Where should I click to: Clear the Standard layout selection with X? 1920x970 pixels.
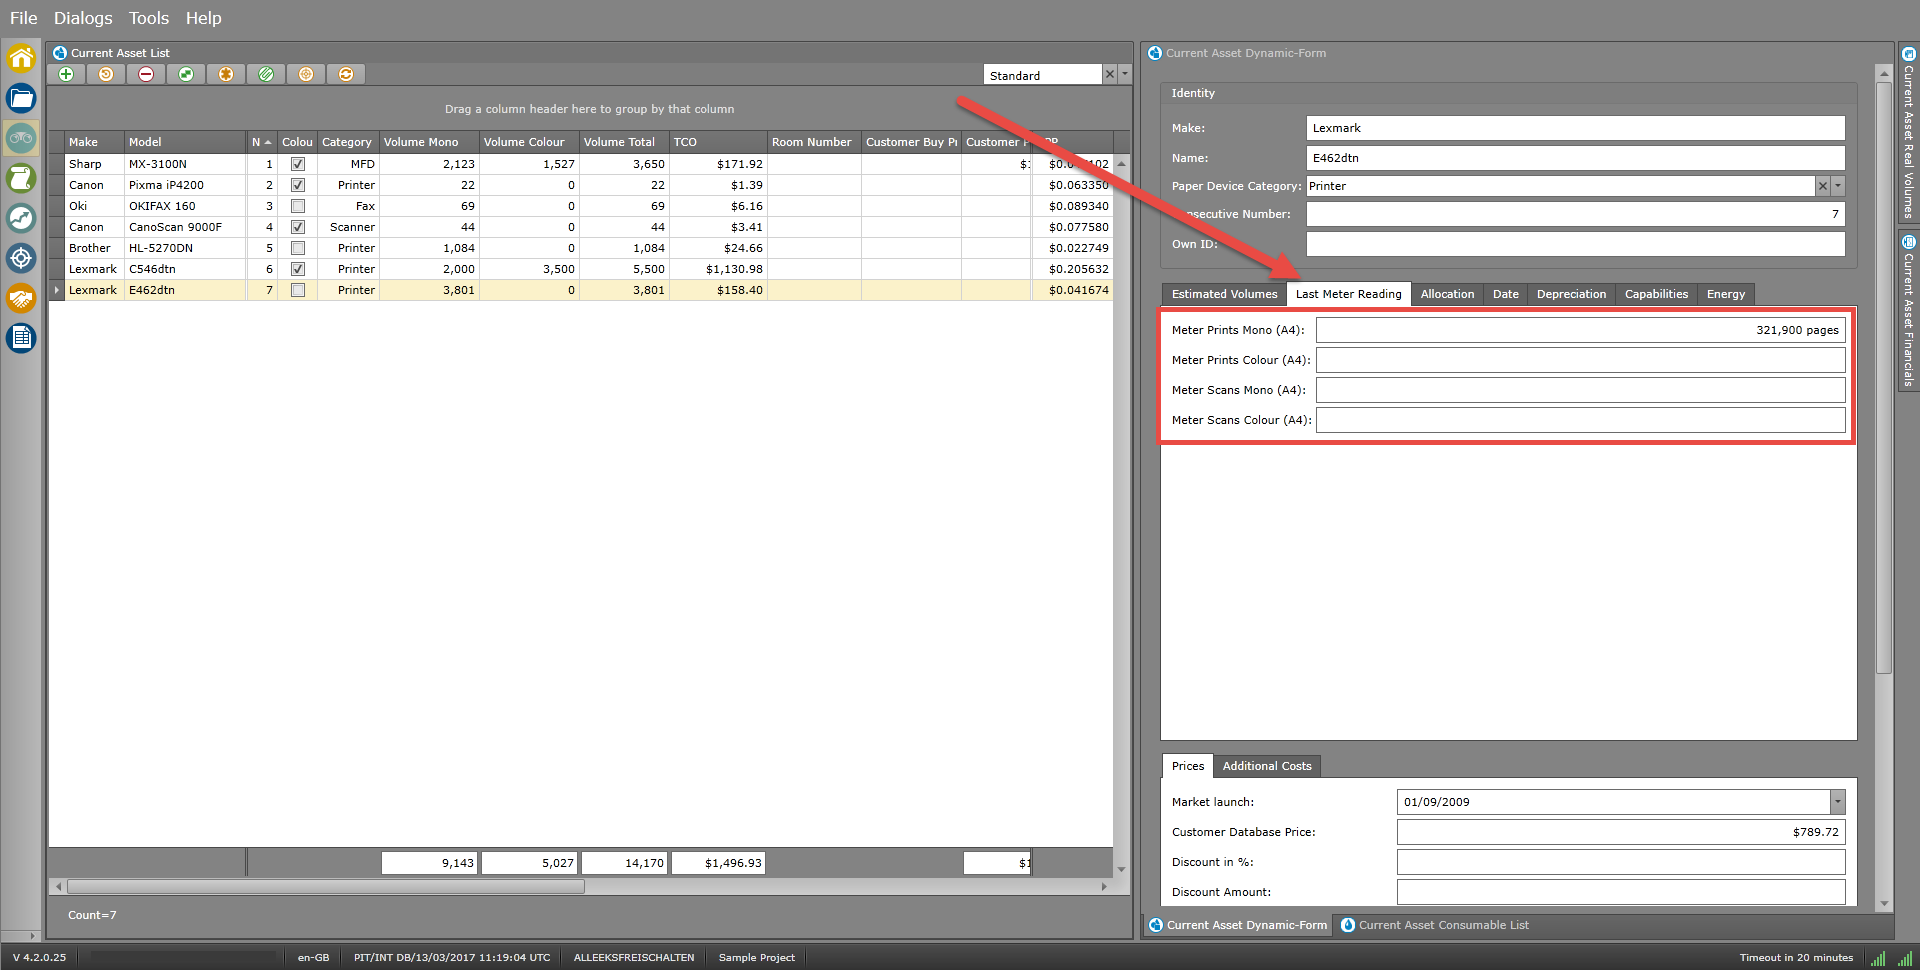pyautogui.click(x=1110, y=75)
